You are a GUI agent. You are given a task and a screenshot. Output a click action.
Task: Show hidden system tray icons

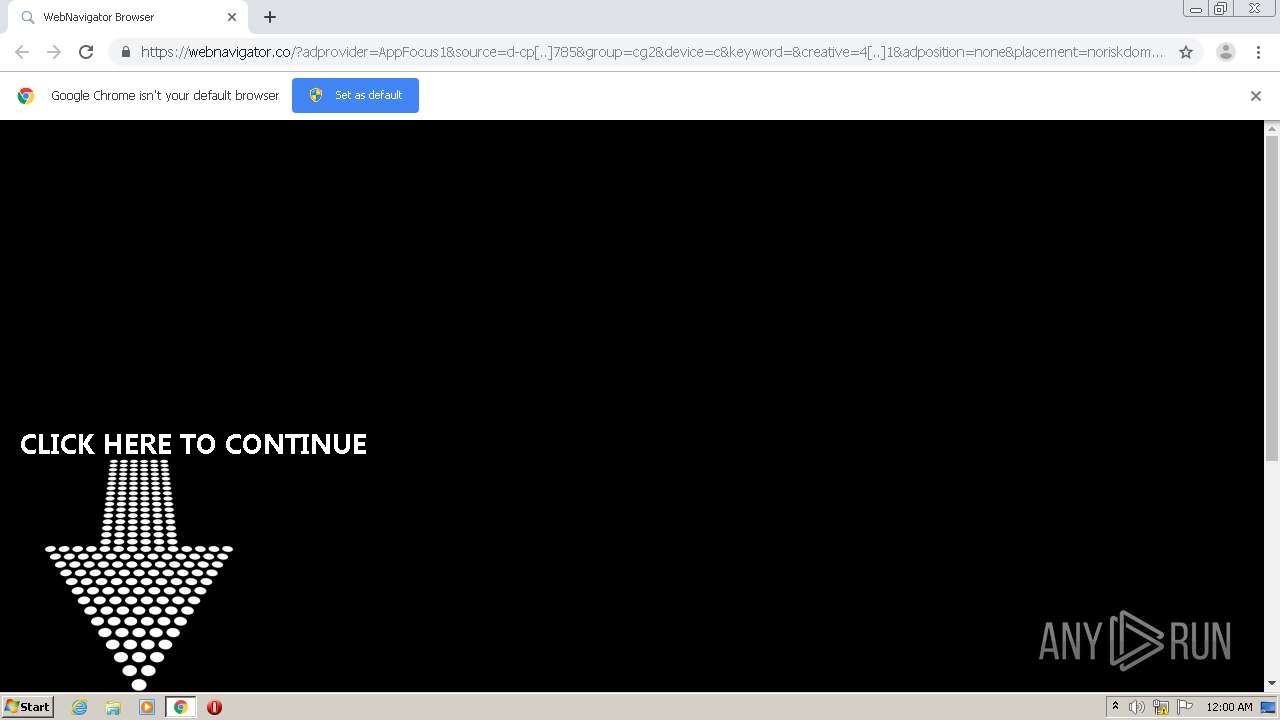pos(1115,707)
